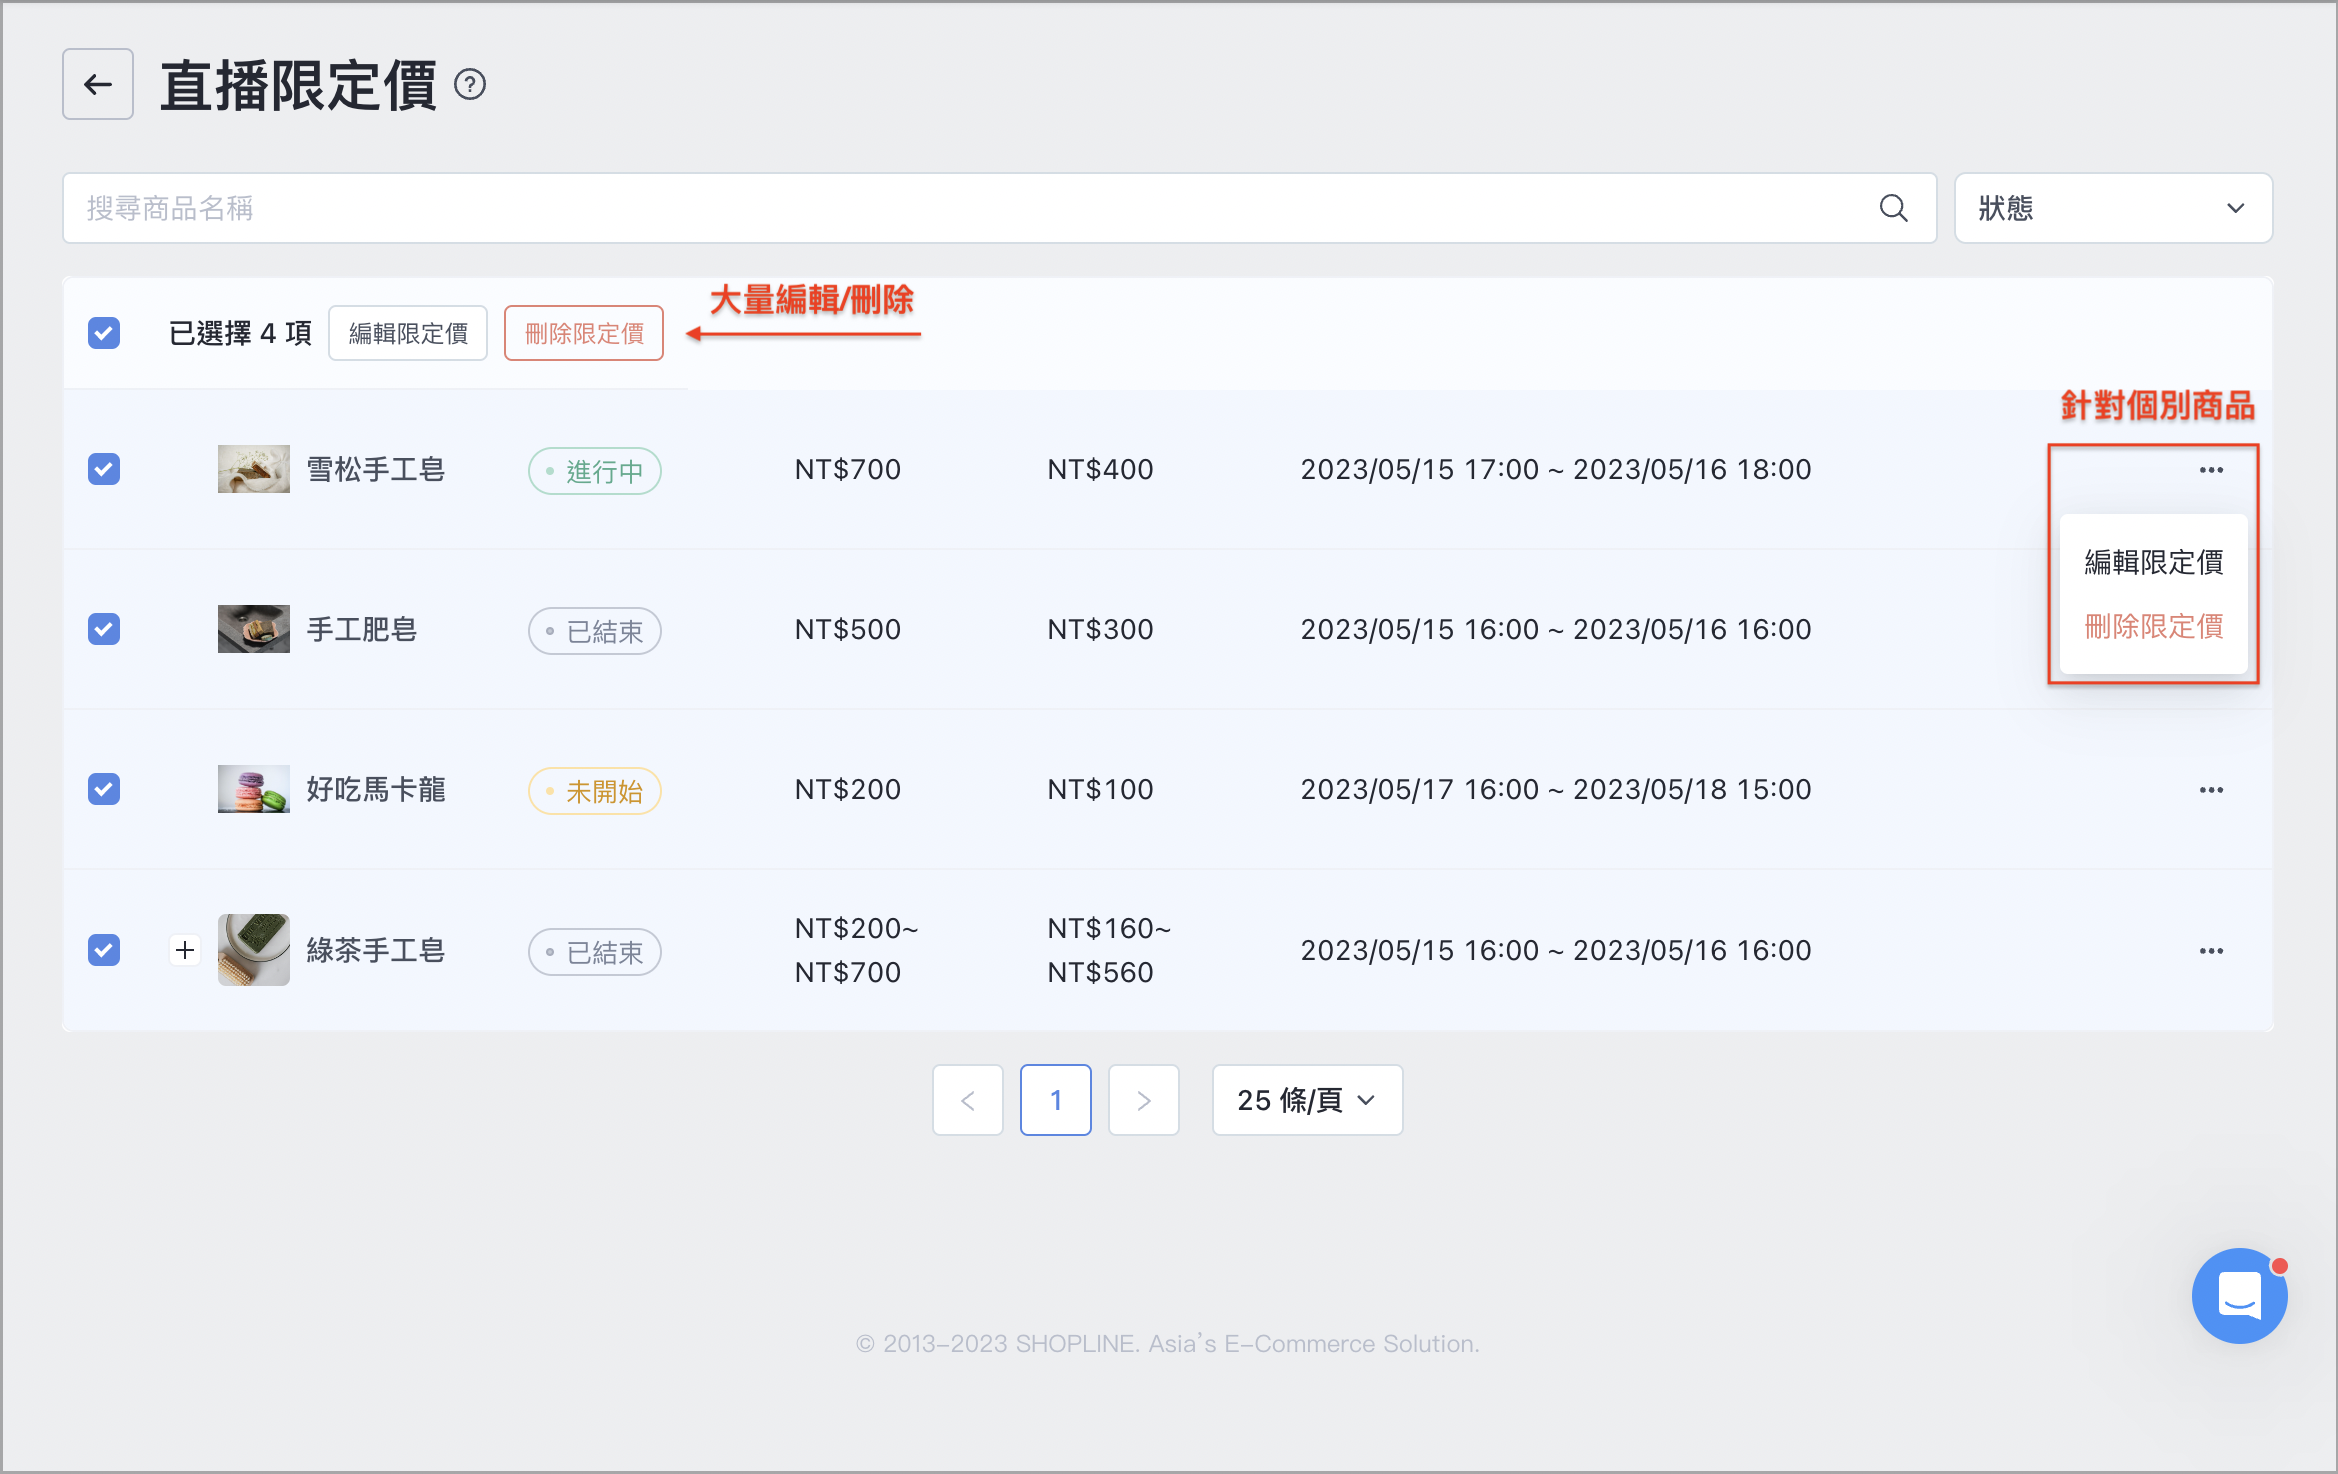The height and width of the screenshot is (1474, 2338).
Task: Open the 25 條/頁 page size dropdown
Action: point(1307,1100)
